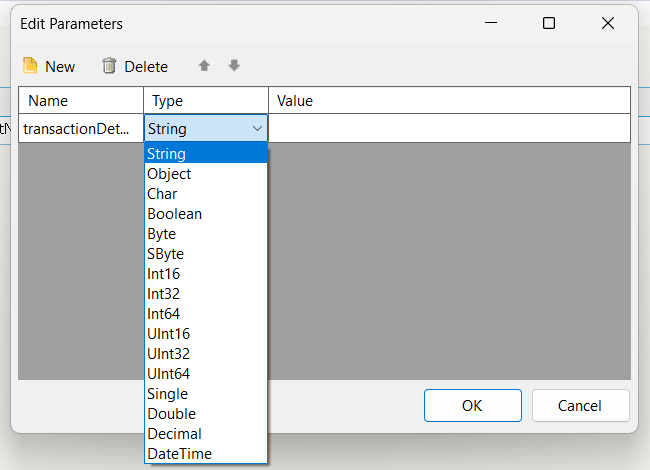Click the empty Value cell
The image size is (650, 470).
[x=449, y=129]
